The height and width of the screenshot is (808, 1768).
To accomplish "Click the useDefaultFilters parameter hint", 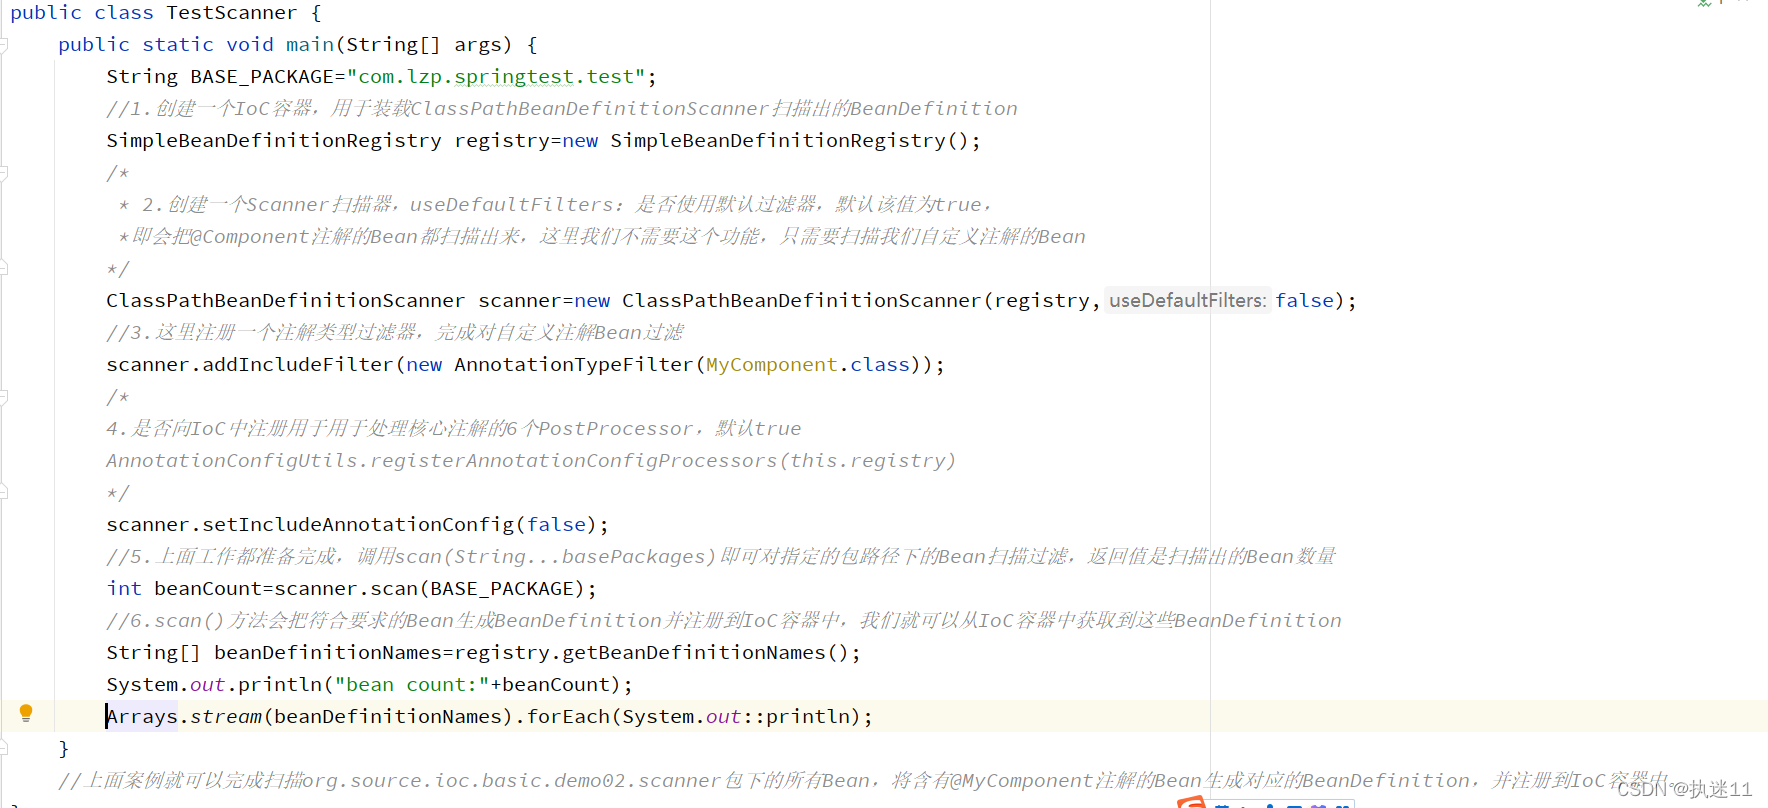I will (1188, 301).
